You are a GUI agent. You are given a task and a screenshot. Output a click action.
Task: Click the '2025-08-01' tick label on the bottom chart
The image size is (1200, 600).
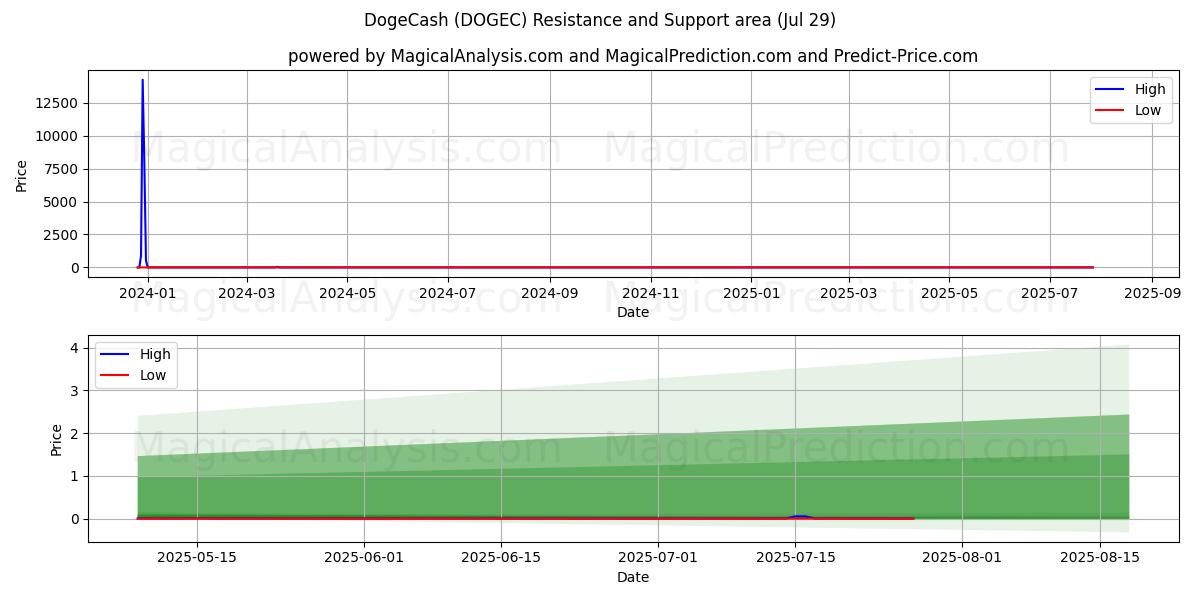click(962, 559)
